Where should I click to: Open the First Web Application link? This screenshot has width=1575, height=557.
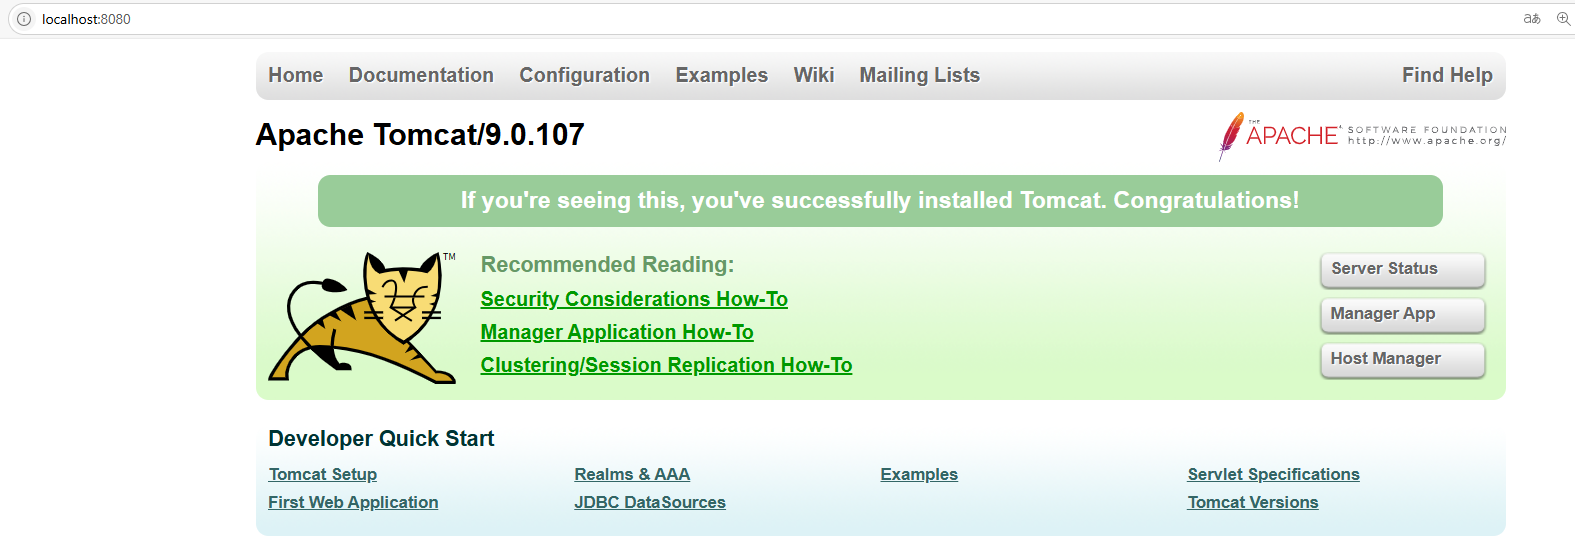pos(353,502)
